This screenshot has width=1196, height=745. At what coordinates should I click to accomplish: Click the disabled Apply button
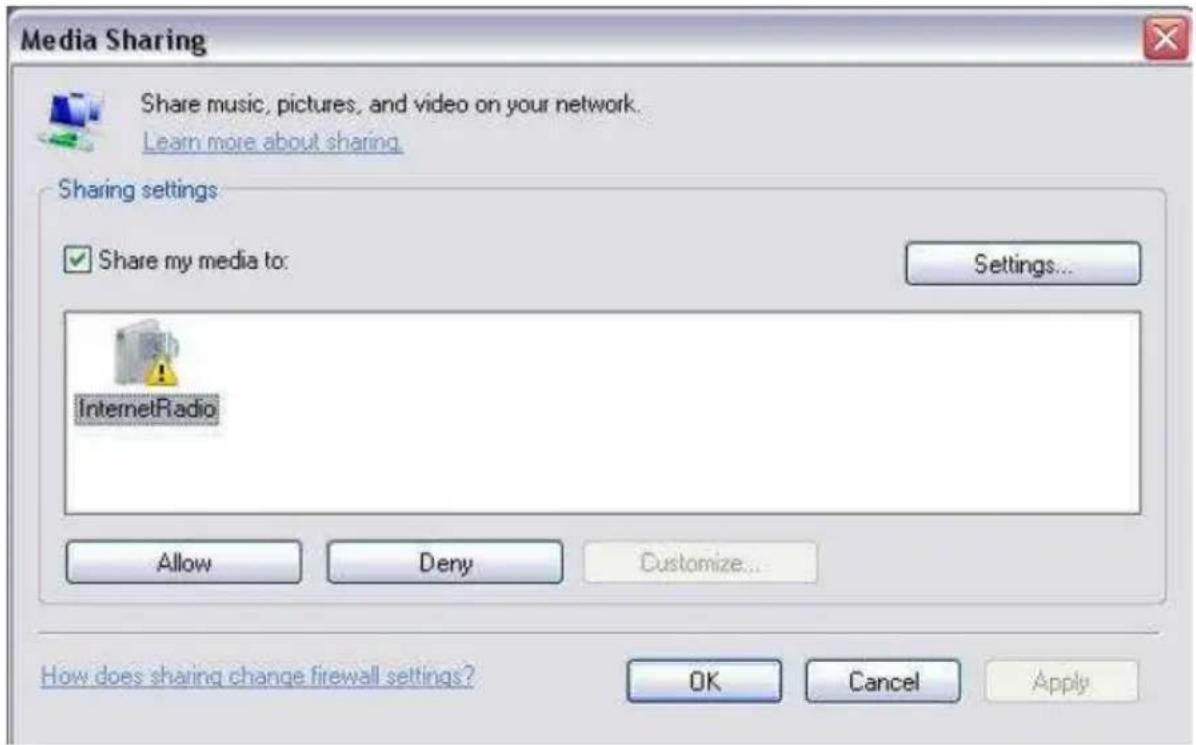[1061, 681]
